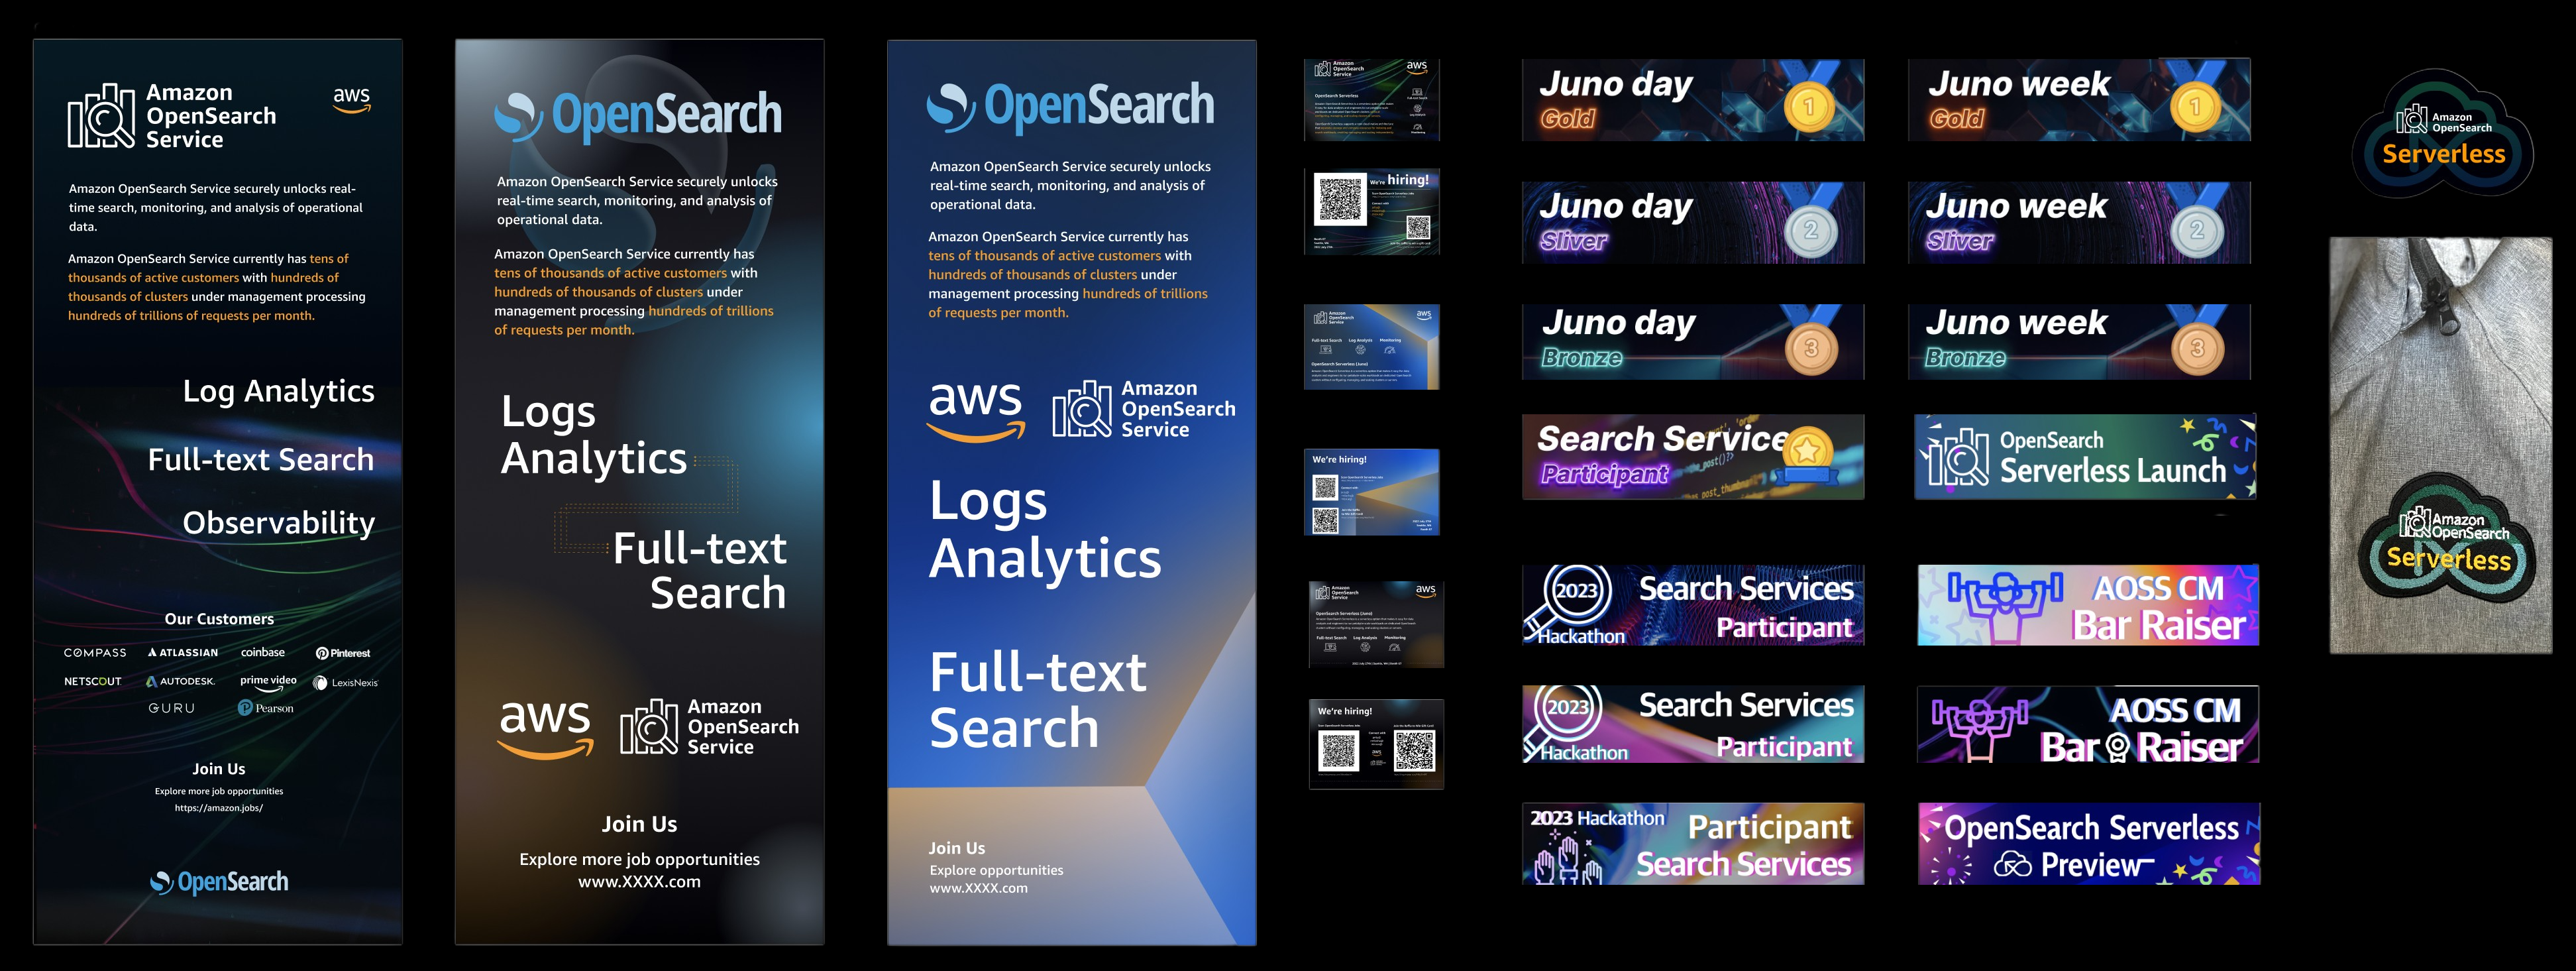Click the bronze medal on Juno day Bronze
Image resolution: width=2576 pixels, height=971 pixels.
pyautogui.click(x=1811, y=346)
